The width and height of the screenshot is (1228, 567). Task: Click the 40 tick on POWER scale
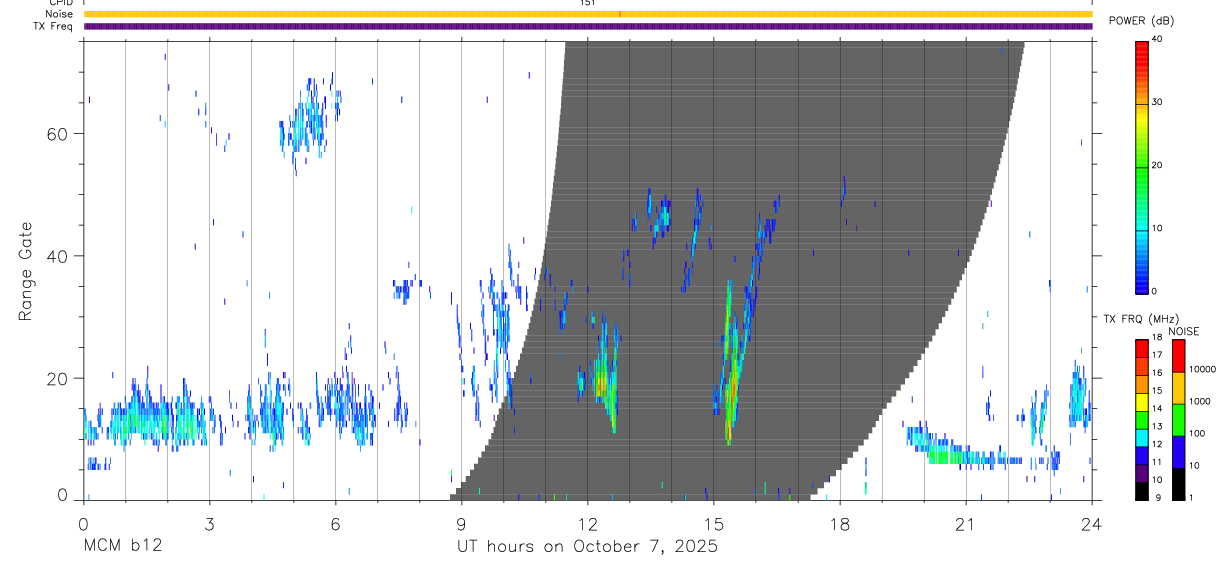(1157, 40)
